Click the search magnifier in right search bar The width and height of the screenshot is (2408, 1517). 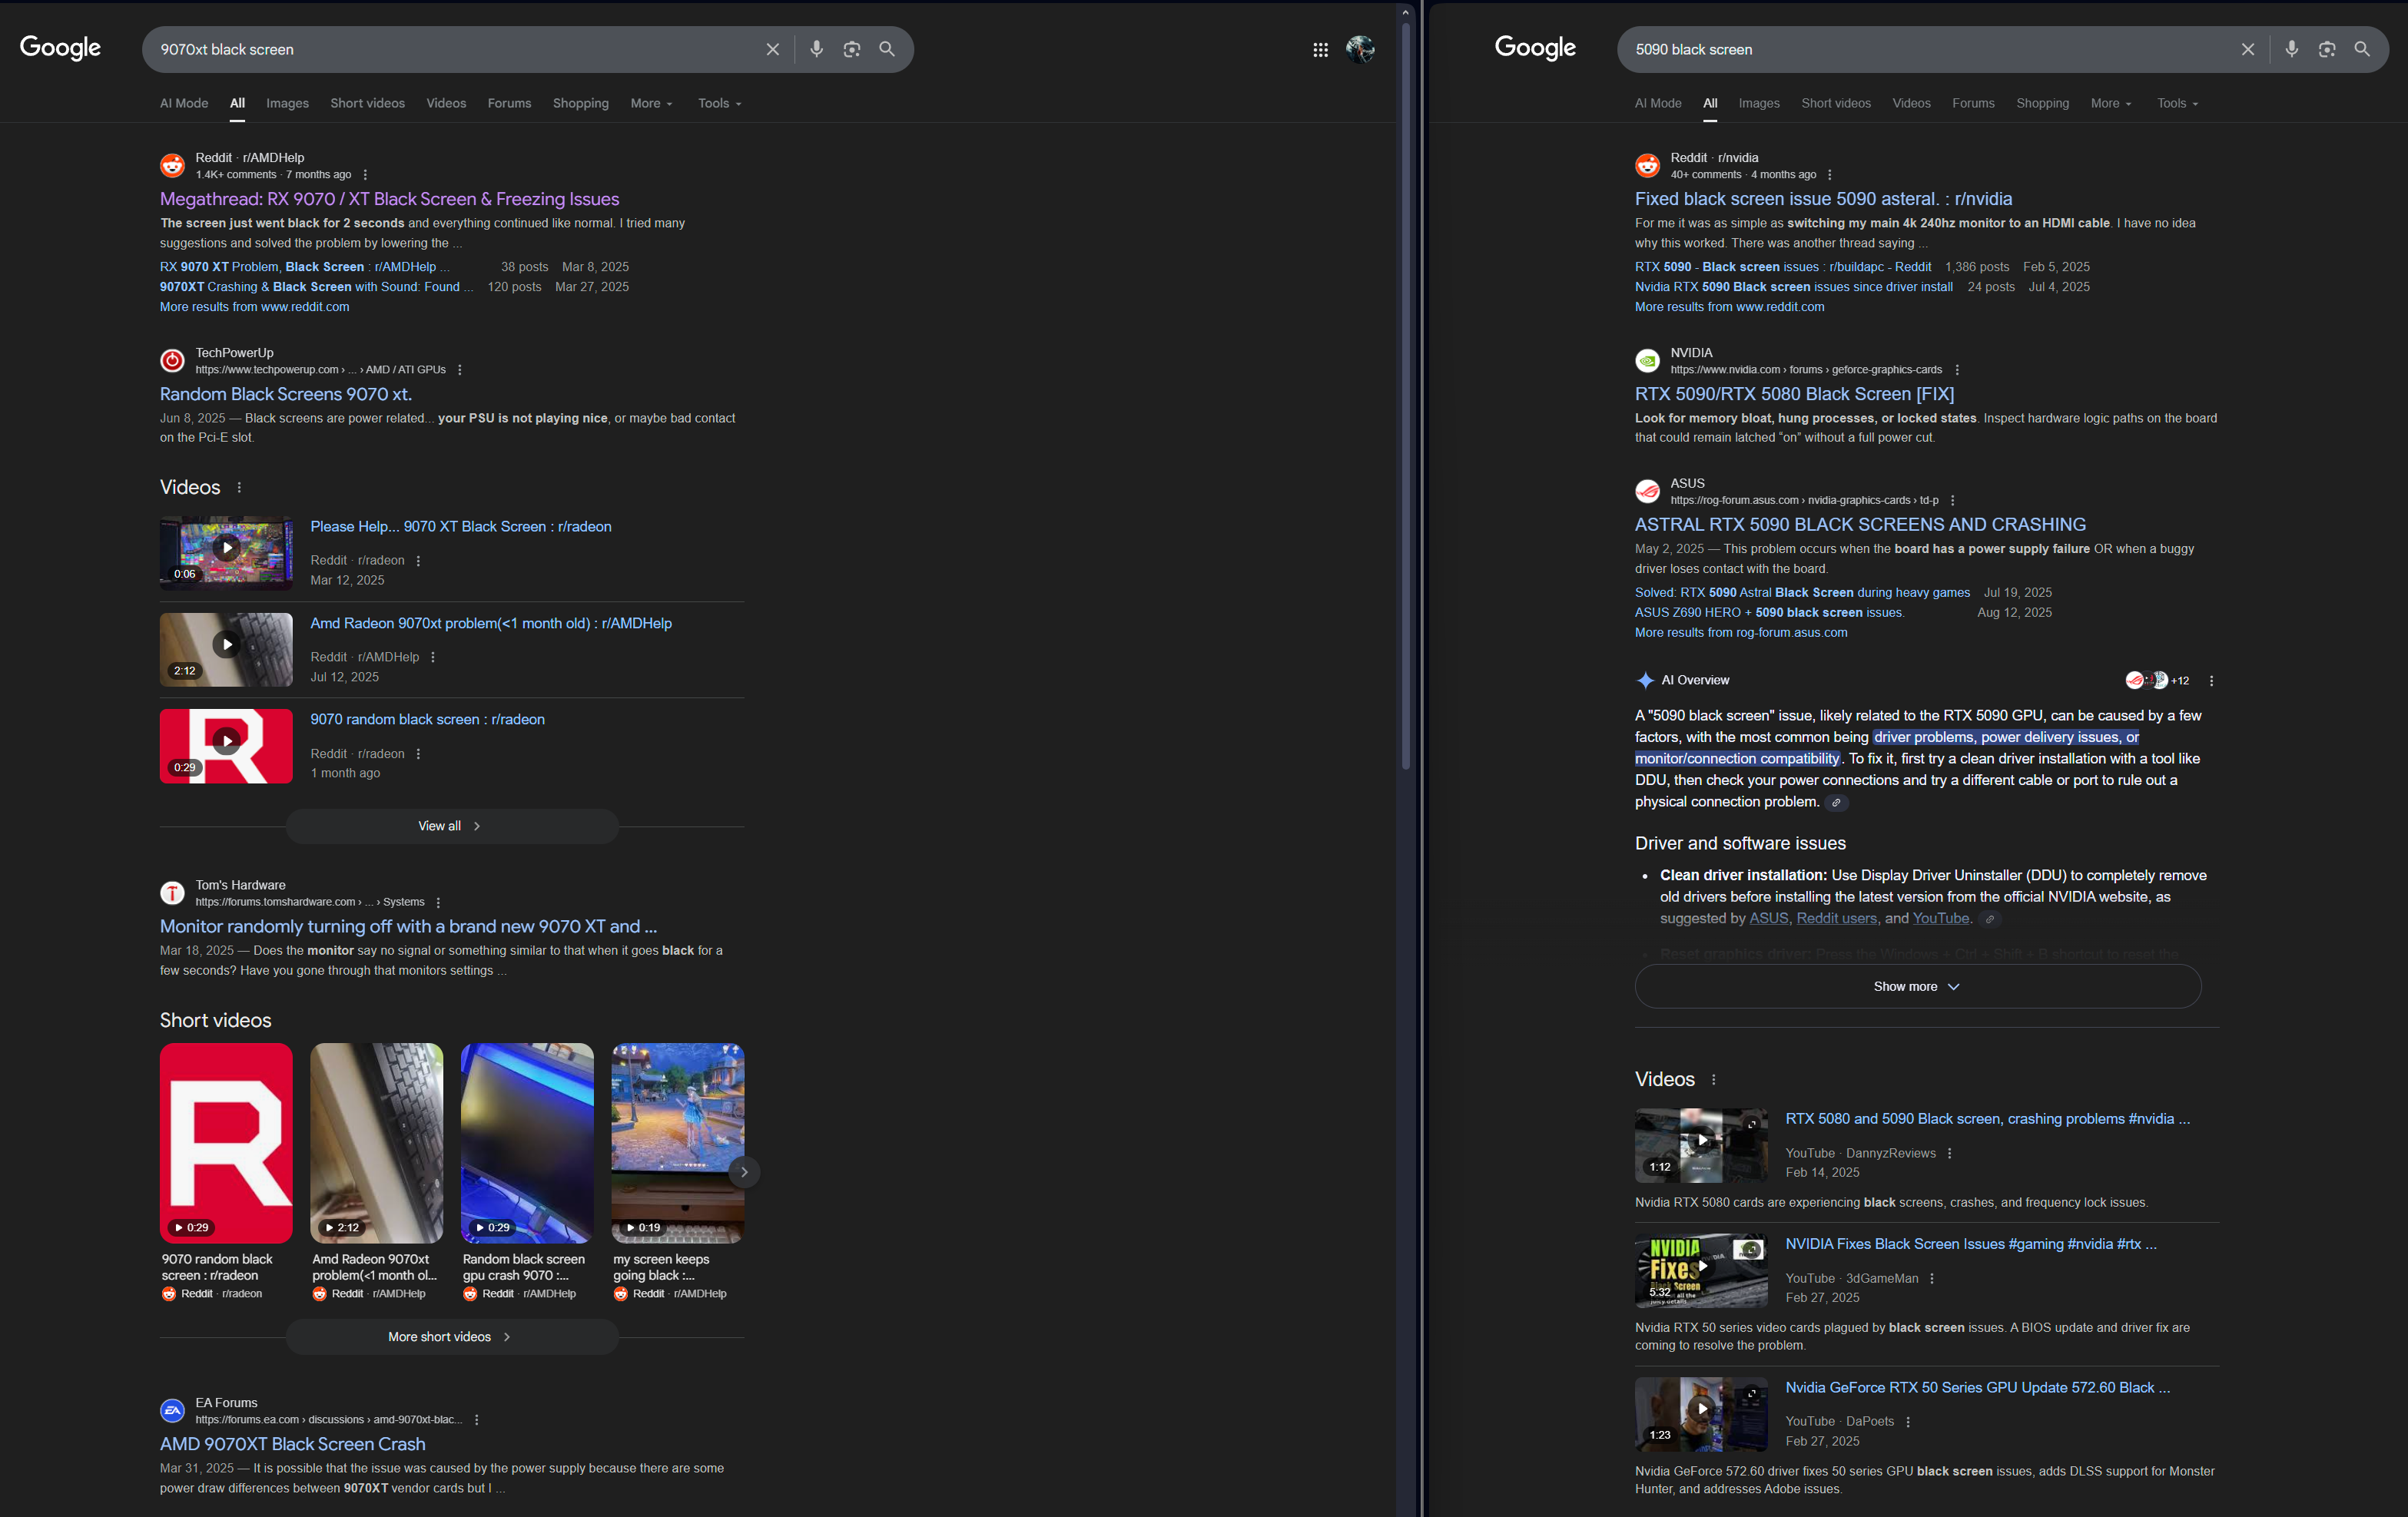(2362, 49)
